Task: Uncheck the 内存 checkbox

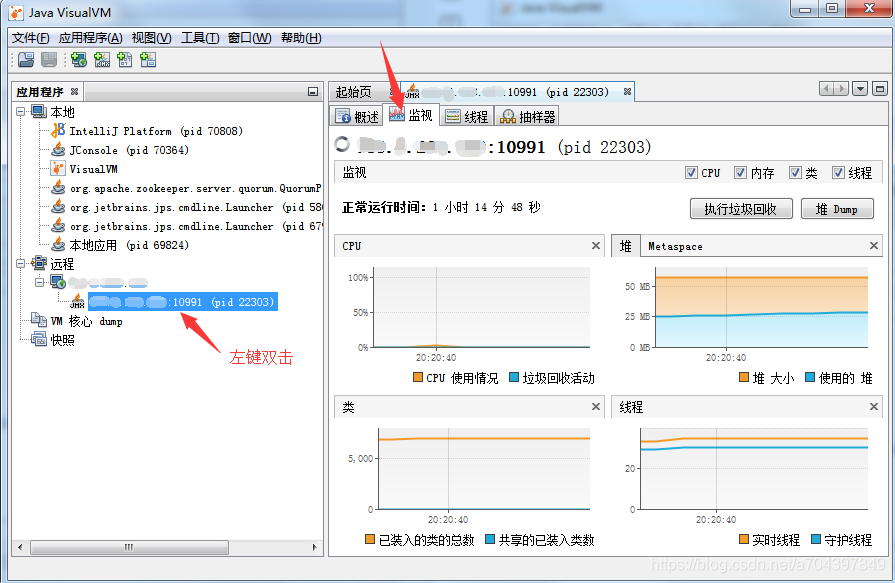Action: [740, 172]
